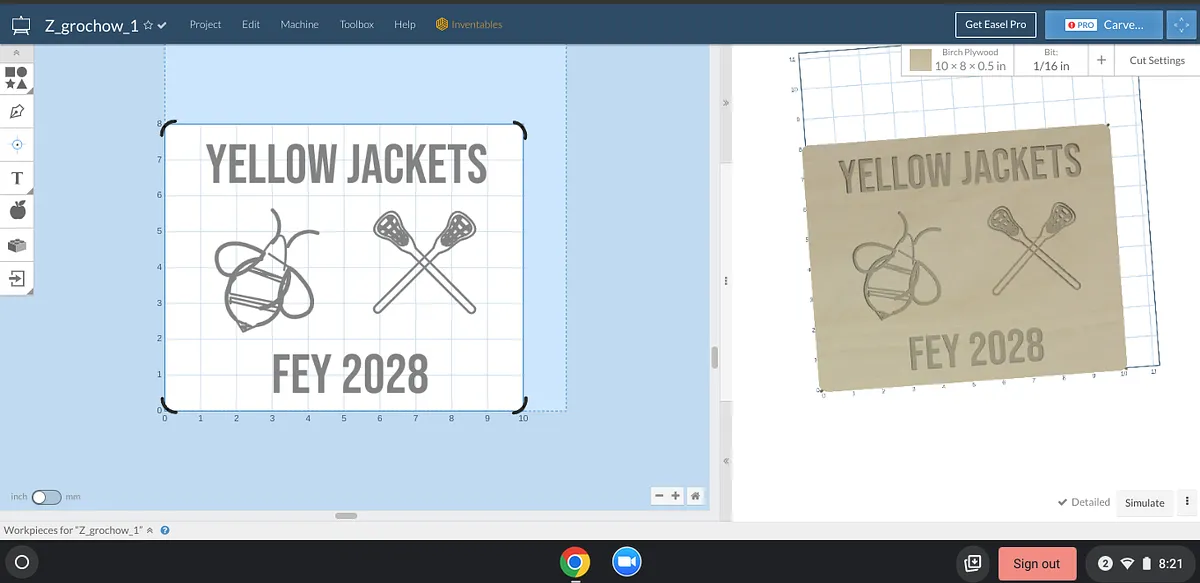Click the Get Easel Pro button
Screen dimensions: 1200x583
click(995, 24)
